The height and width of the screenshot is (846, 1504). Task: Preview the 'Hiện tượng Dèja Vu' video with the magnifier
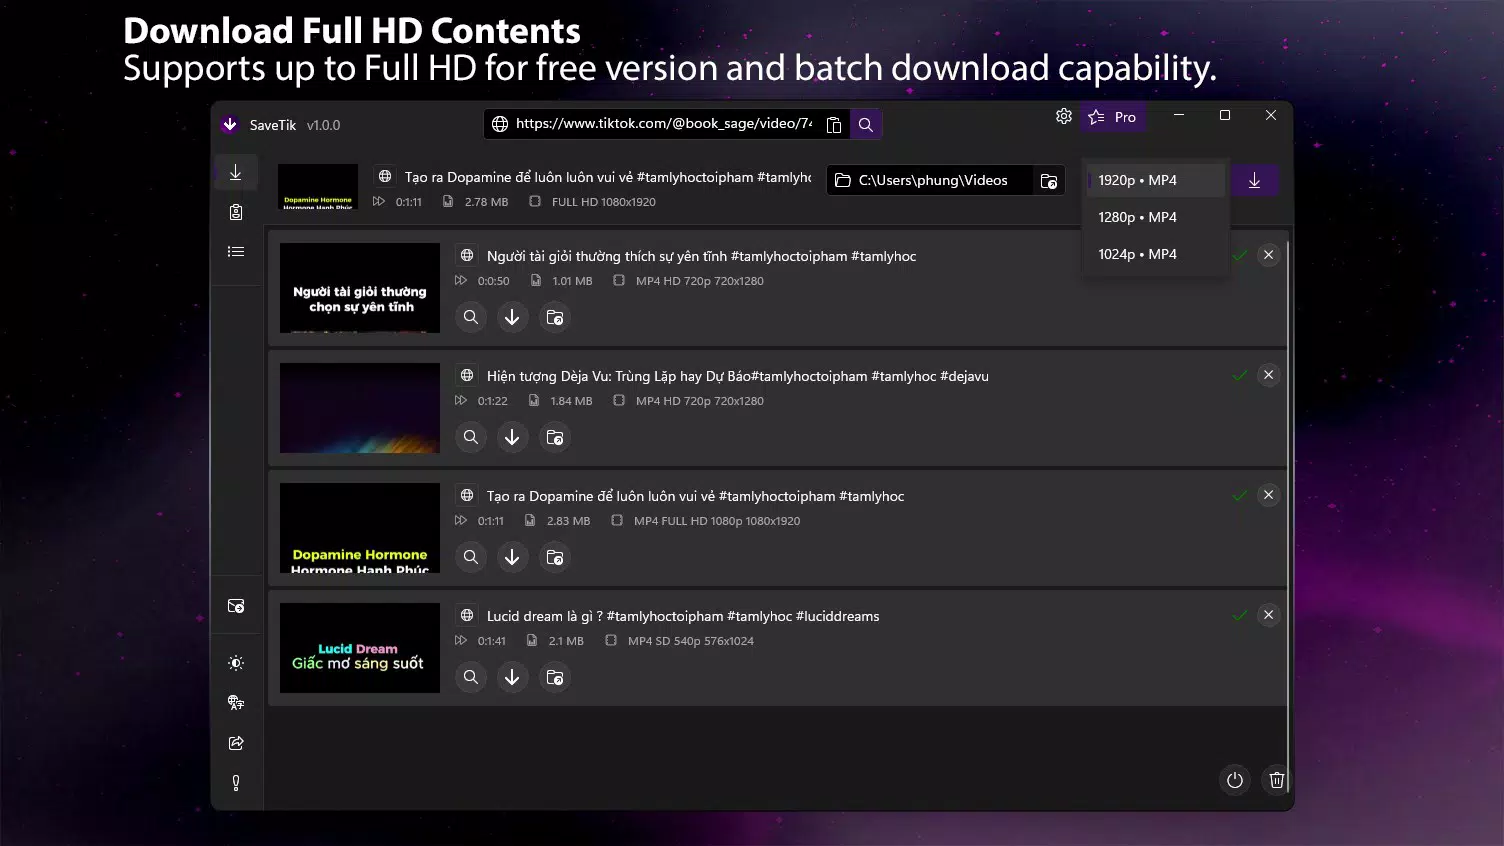point(471,438)
